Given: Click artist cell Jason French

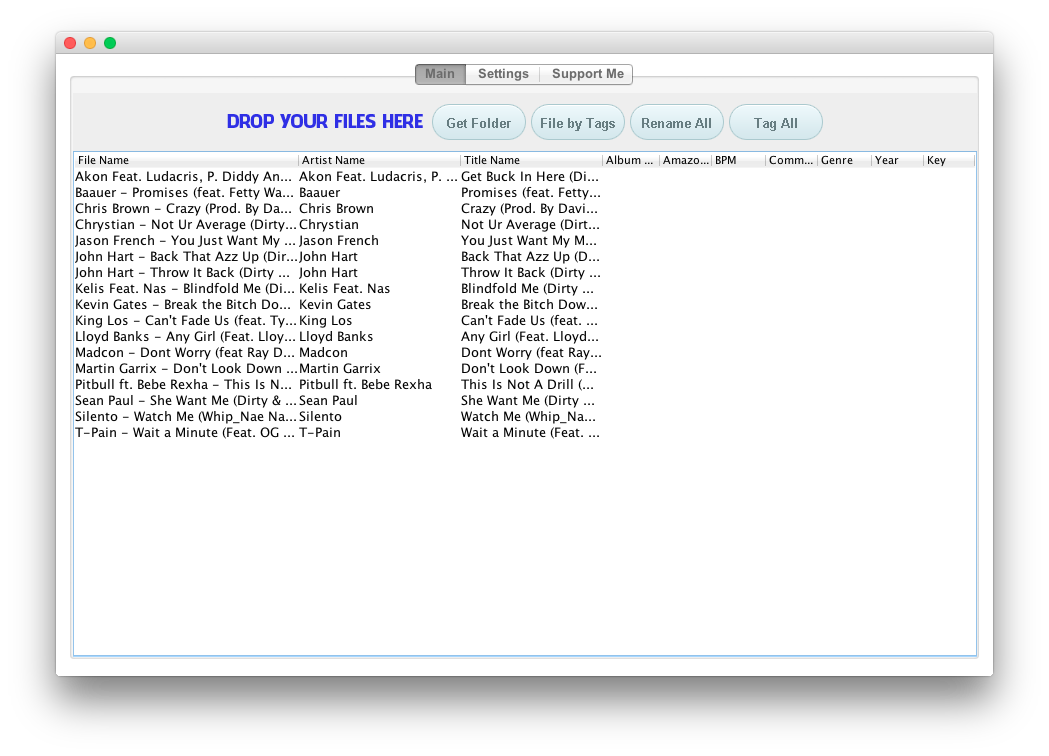Looking at the screenshot, I should click(379, 241).
